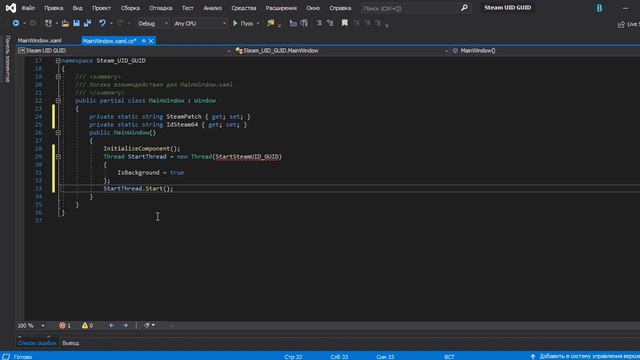Open the Средства menu
The image size is (640, 360).
[244, 8]
